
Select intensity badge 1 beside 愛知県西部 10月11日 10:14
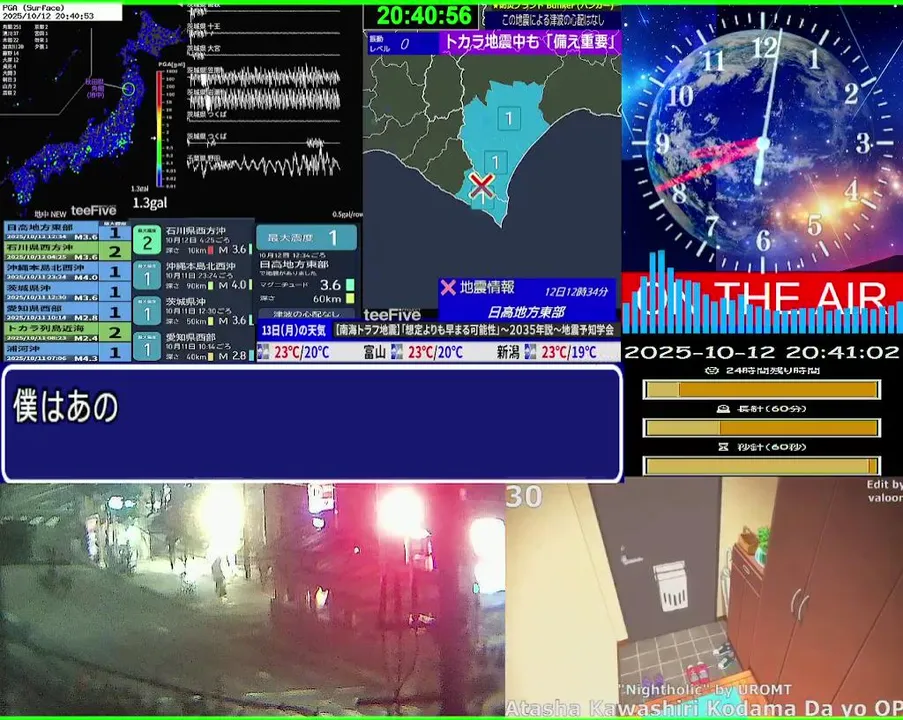click(x=147, y=347)
